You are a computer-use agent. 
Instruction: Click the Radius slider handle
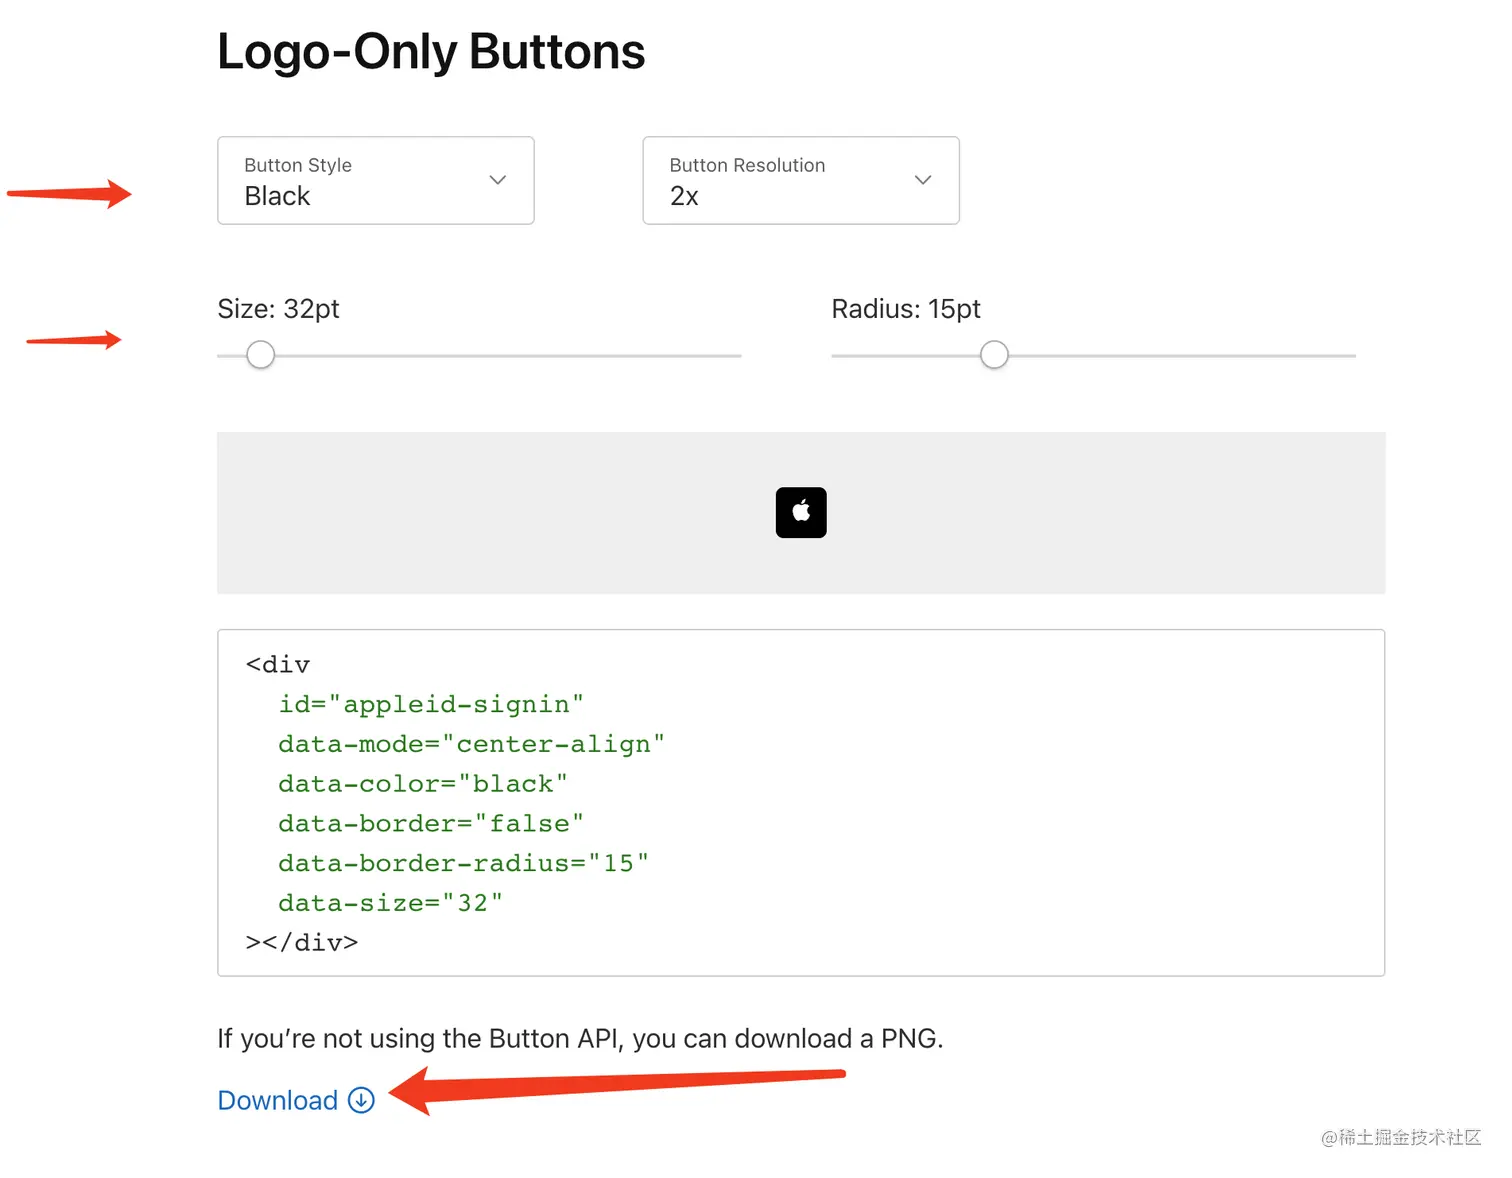pyautogui.click(x=994, y=355)
